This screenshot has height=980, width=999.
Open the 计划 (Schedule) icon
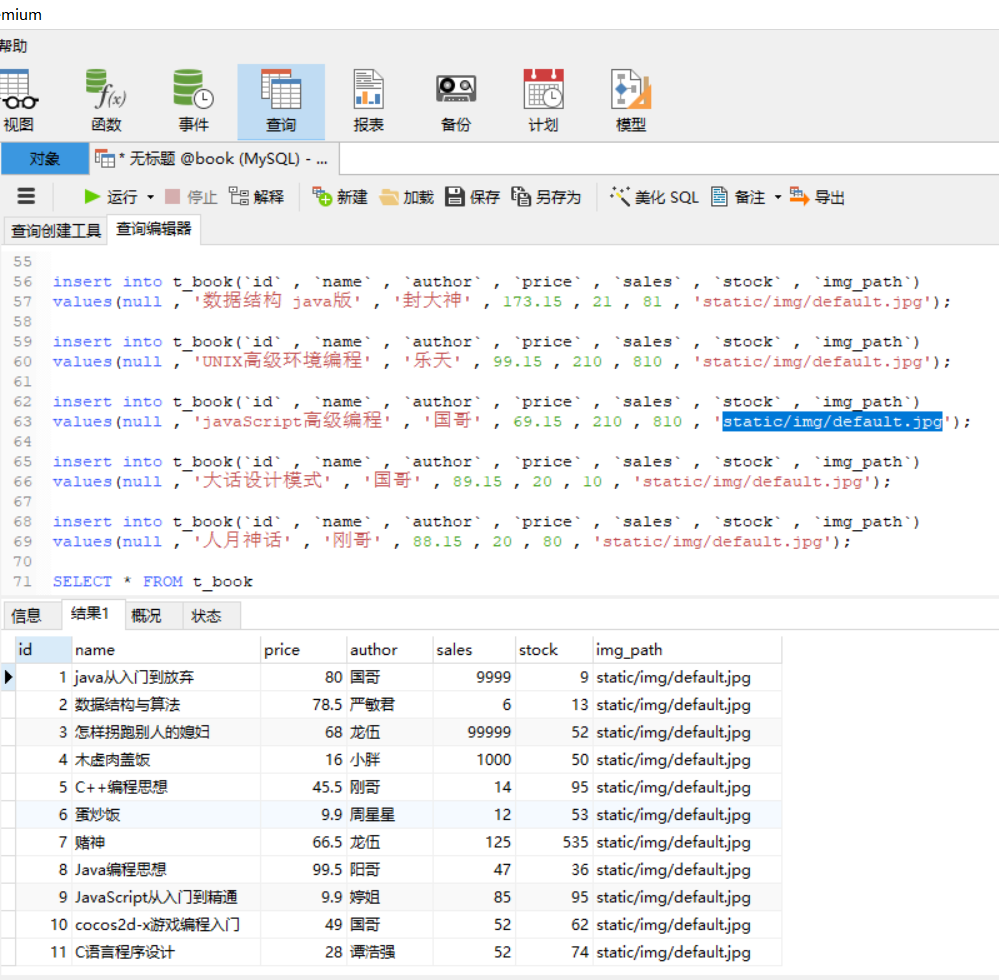(543, 101)
